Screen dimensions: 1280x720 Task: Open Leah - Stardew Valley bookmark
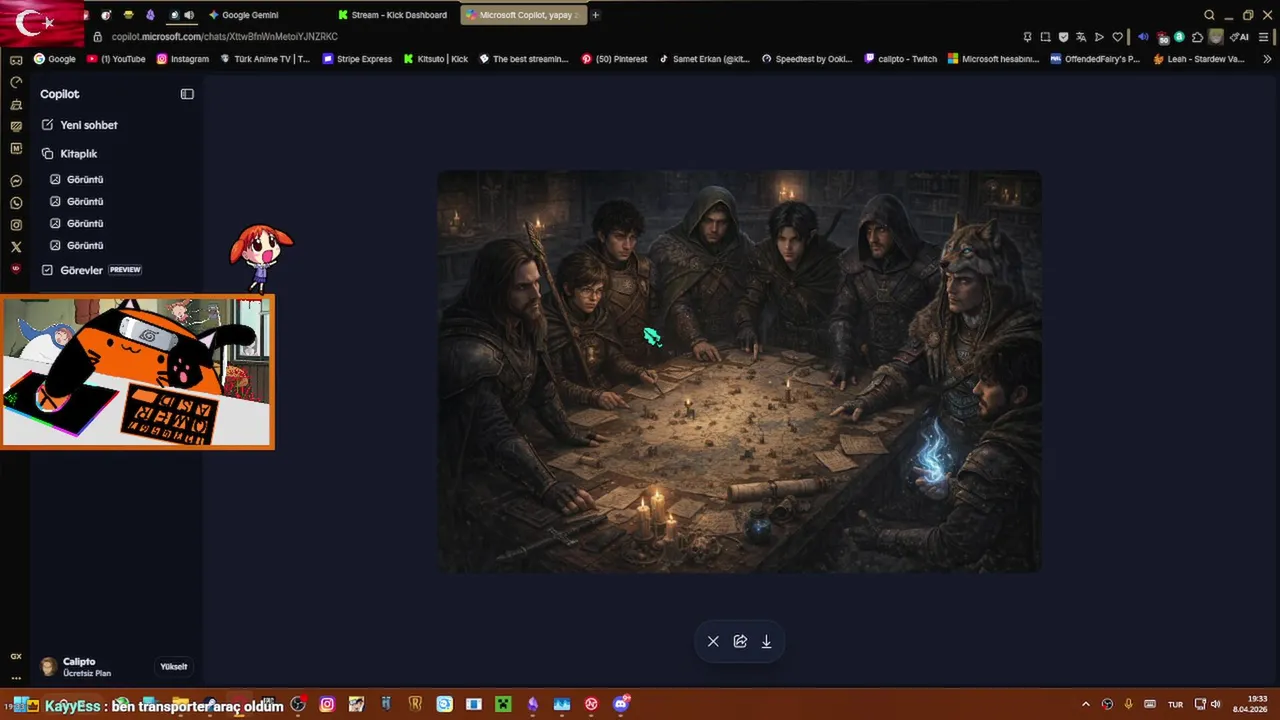[1199, 59]
